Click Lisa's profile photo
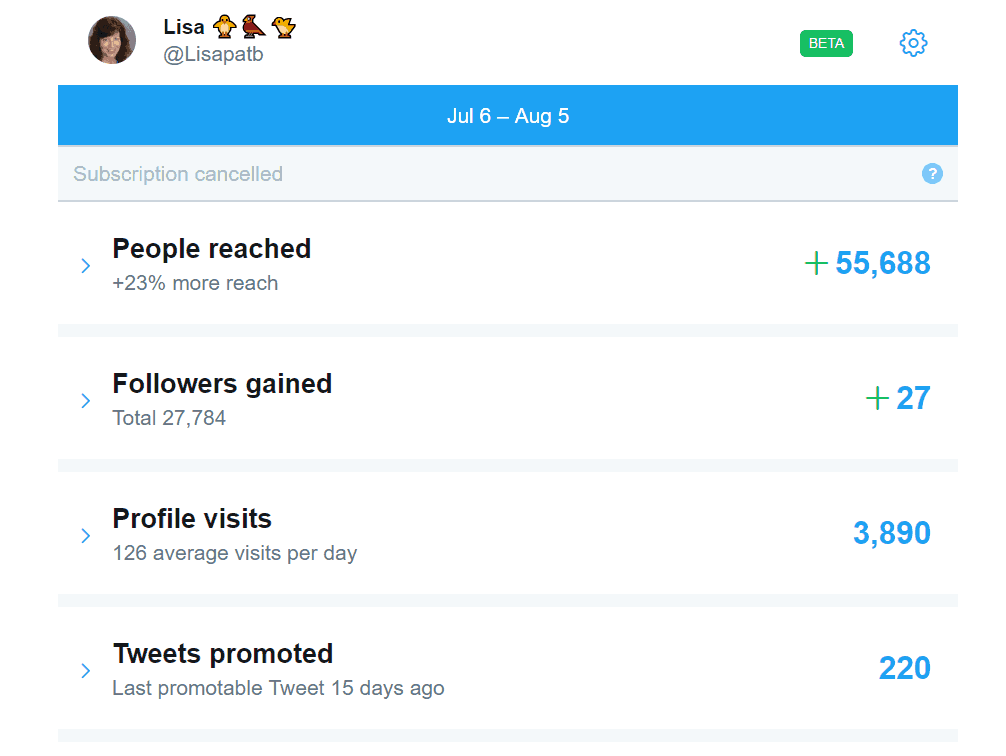The height and width of the screenshot is (756, 1006). coord(111,40)
